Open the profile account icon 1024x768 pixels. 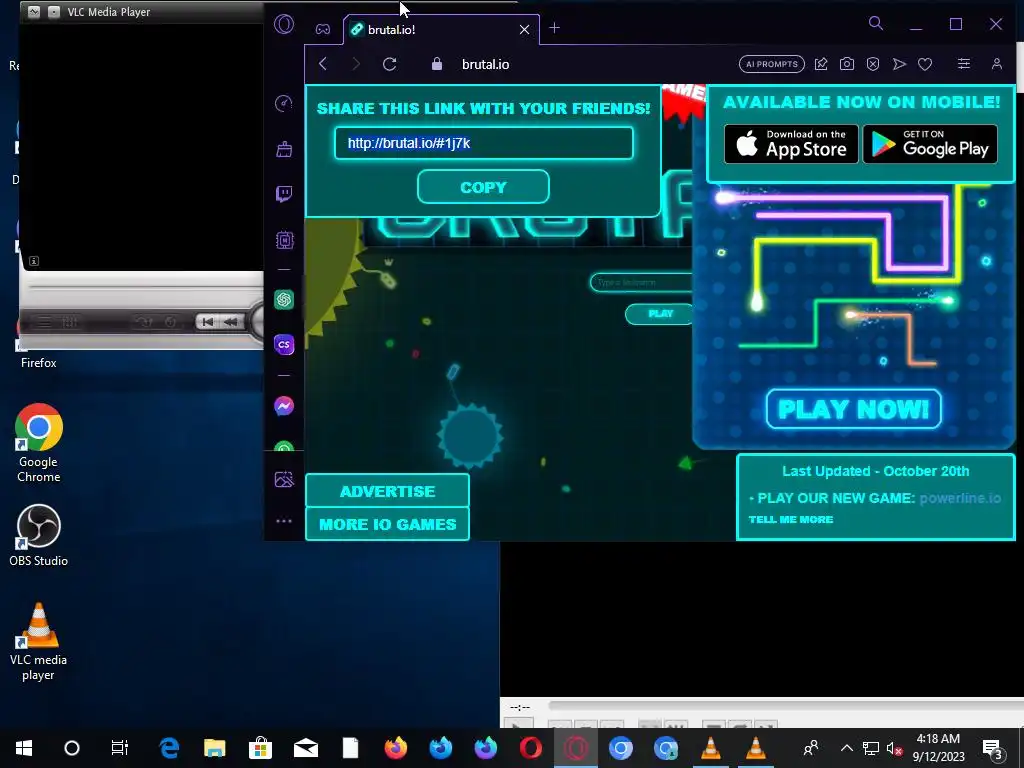pyautogui.click(x=997, y=63)
